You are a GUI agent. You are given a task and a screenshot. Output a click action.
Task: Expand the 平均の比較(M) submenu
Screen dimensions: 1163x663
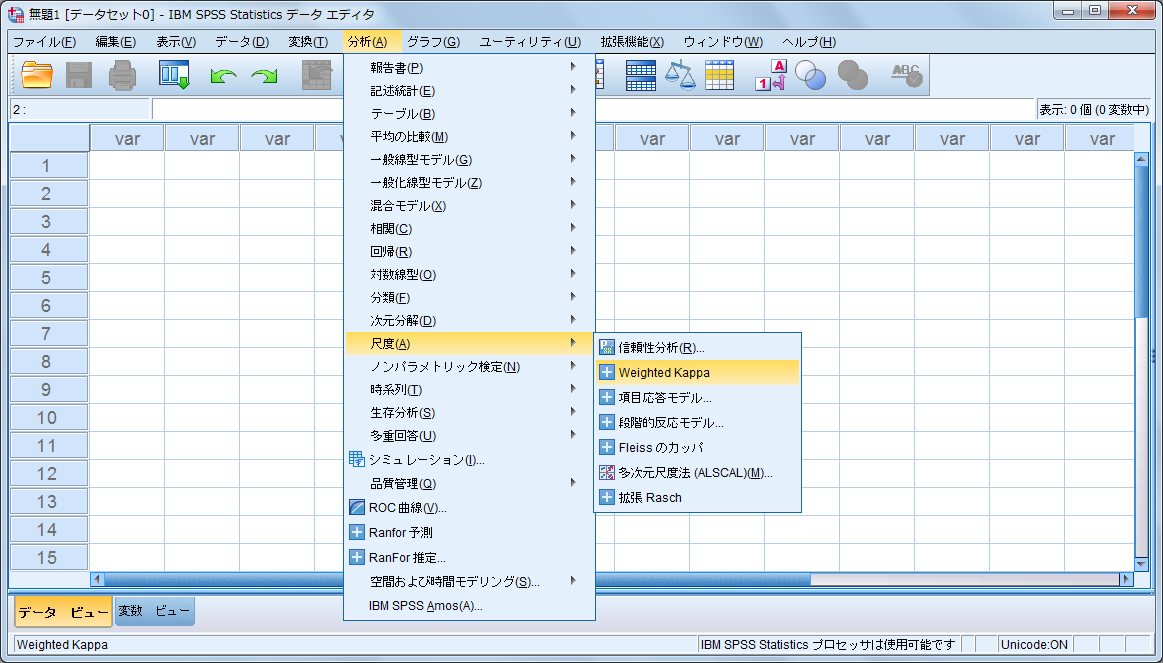point(470,136)
